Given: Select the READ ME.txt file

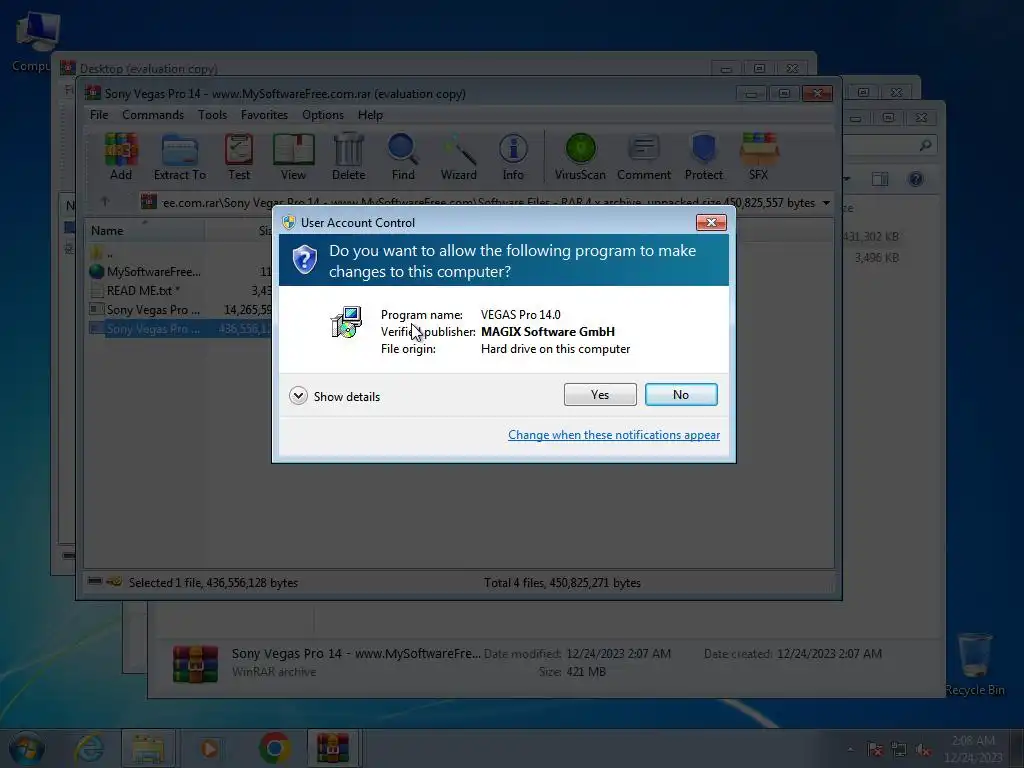Looking at the screenshot, I should [x=180, y=291].
